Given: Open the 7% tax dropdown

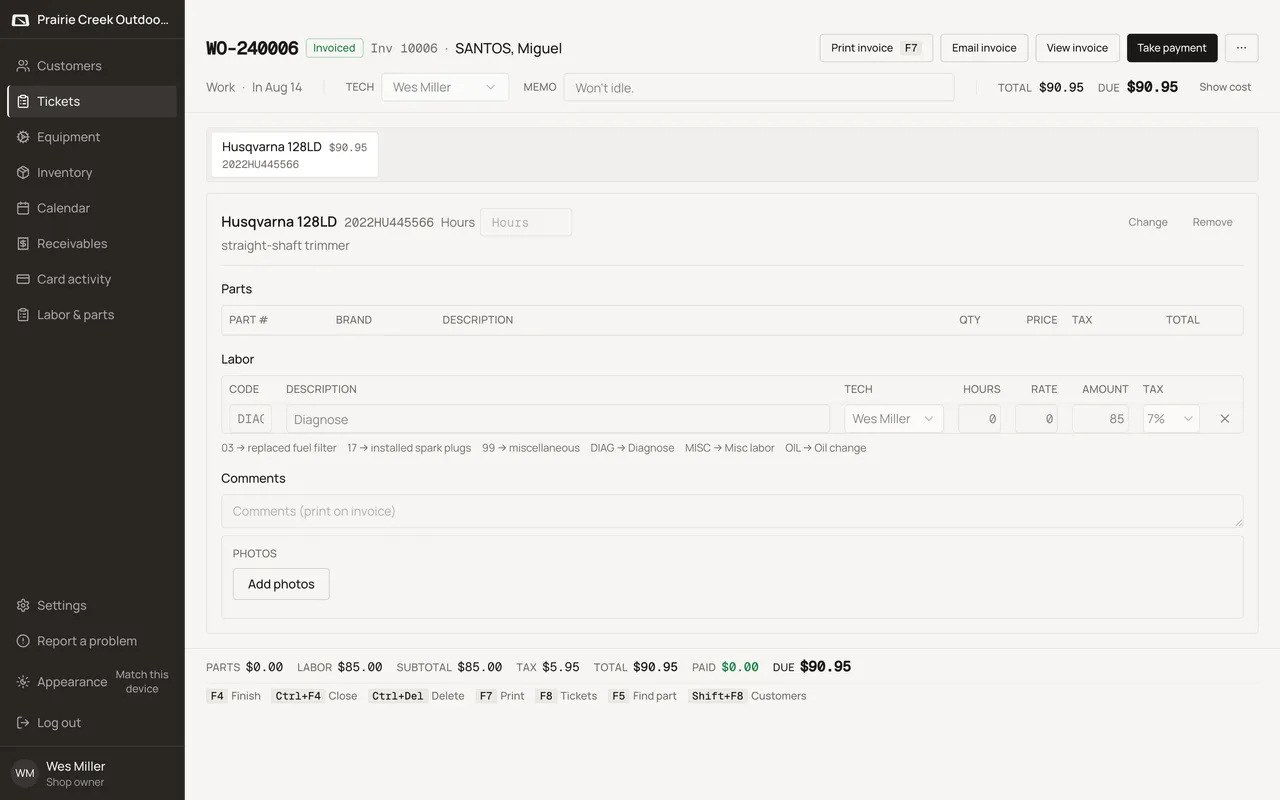Looking at the screenshot, I should pyautogui.click(x=1171, y=419).
